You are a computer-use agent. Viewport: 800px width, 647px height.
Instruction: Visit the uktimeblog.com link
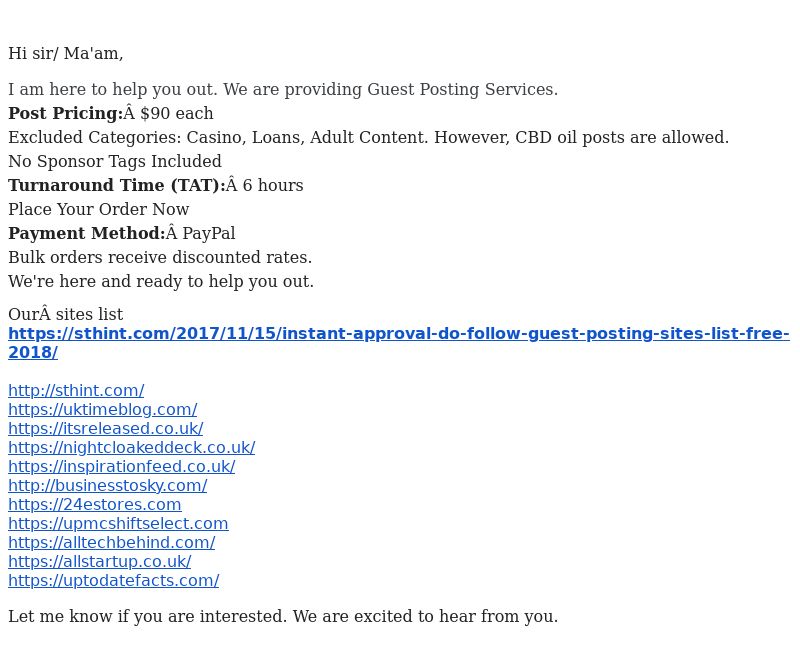[x=103, y=410]
